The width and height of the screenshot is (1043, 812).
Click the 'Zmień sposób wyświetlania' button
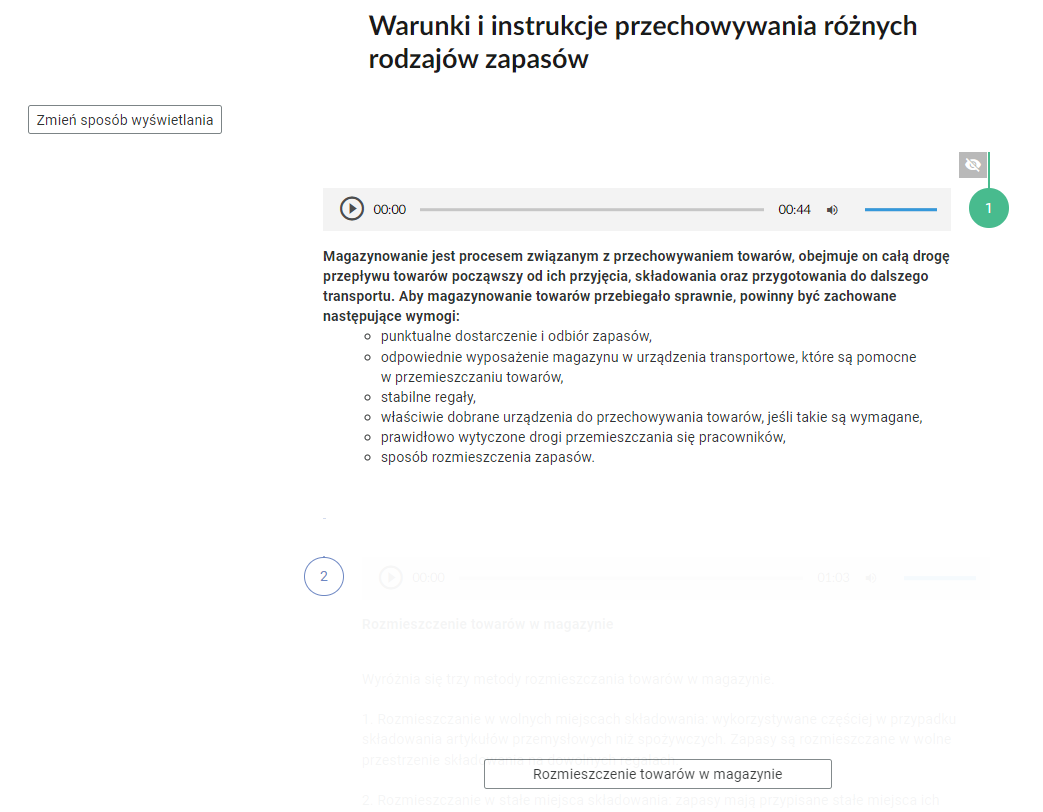pyautogui.click(x=125, y=120)
